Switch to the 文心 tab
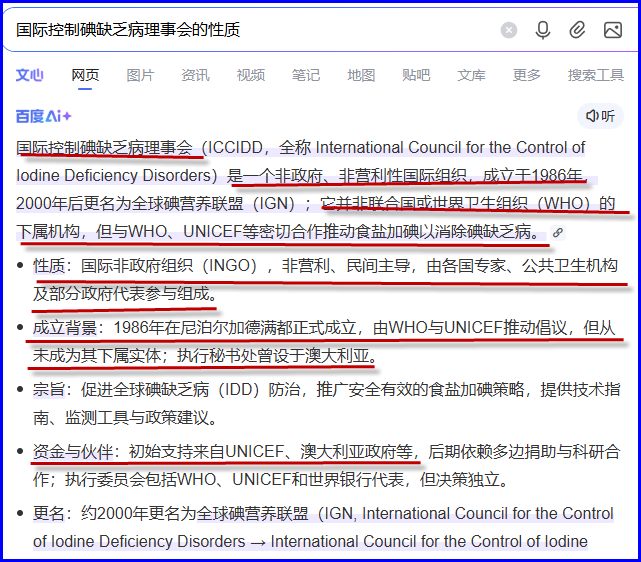Screen dimensions: 641x562 pos(29,75)
